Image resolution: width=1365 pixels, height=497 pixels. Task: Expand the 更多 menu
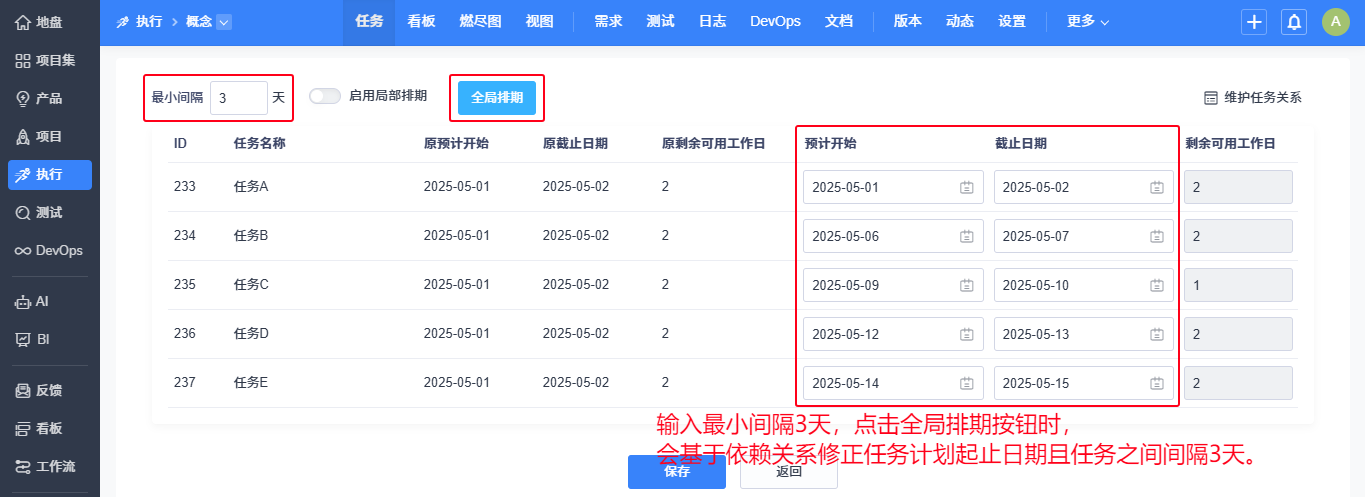click(1088, 22)
